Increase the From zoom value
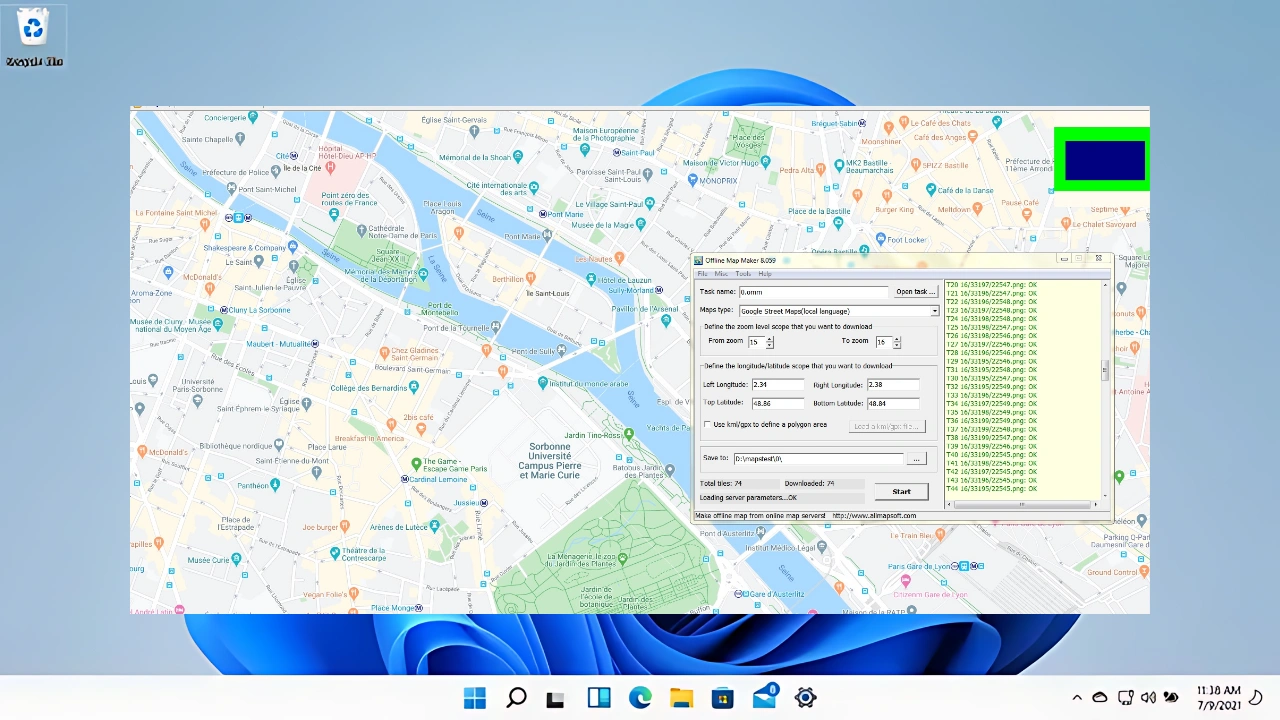This screenshot has width=1280, height=720. 770,339
